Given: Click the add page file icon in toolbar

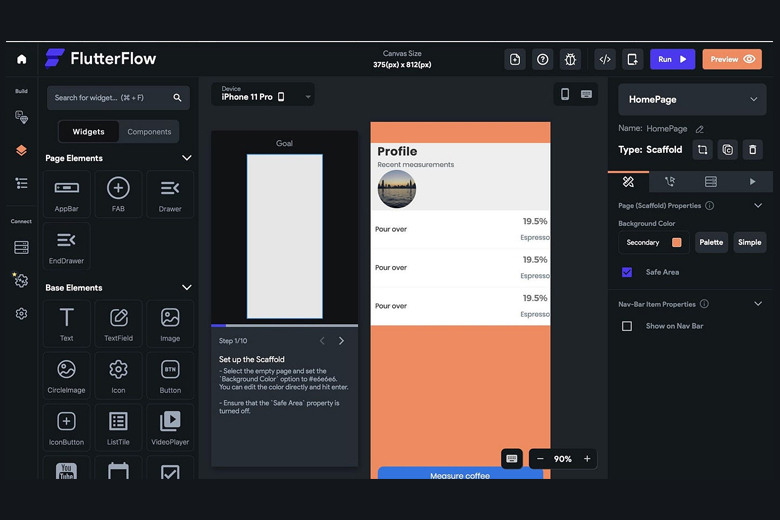Looking at the screenshot, I should [x=515, y=59].
